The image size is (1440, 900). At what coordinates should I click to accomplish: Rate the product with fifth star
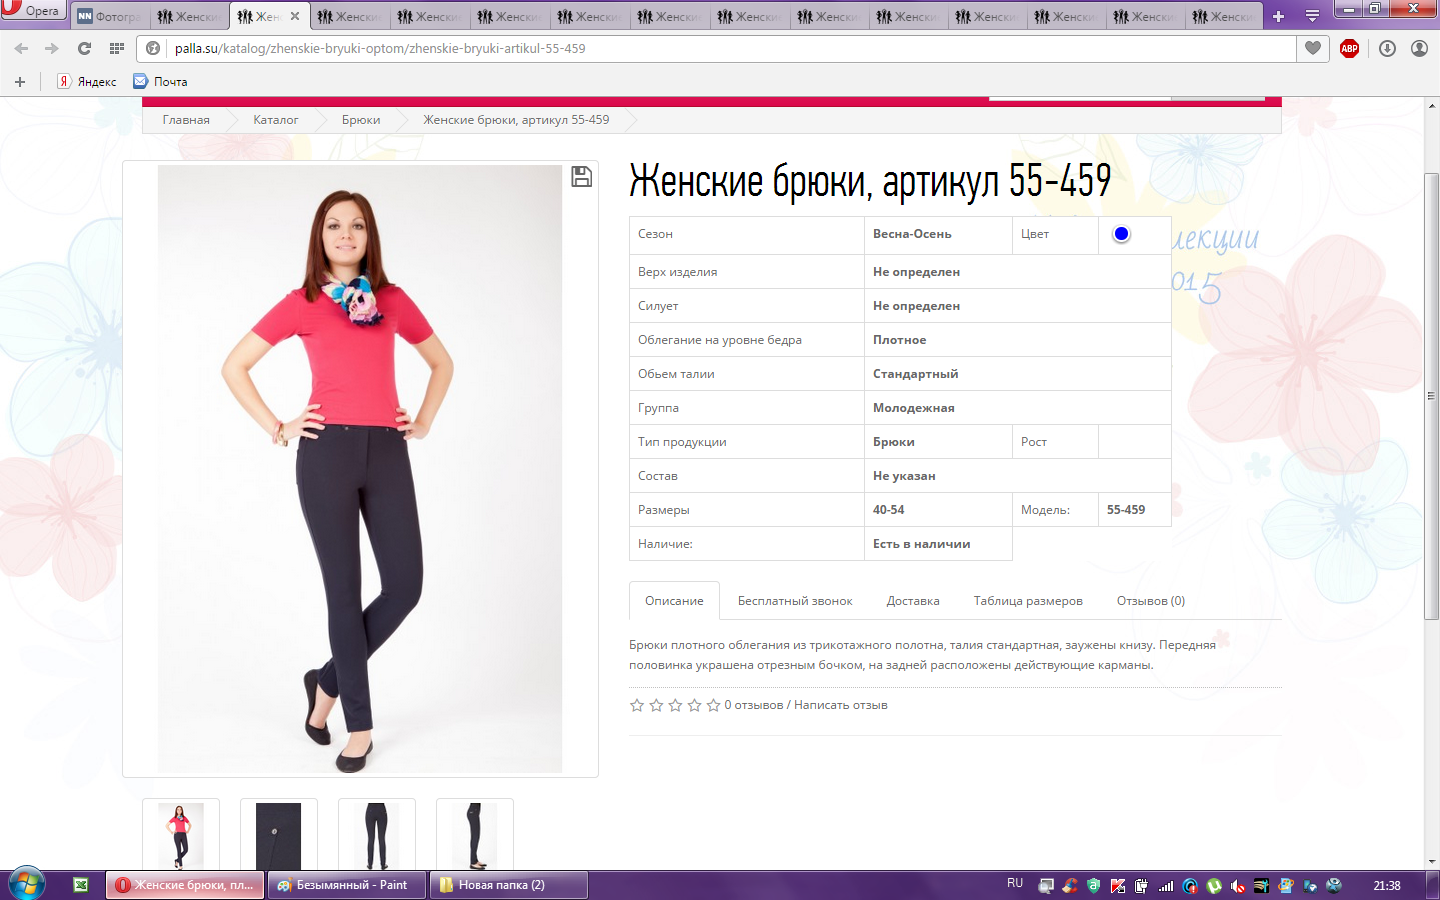point(713,705)
